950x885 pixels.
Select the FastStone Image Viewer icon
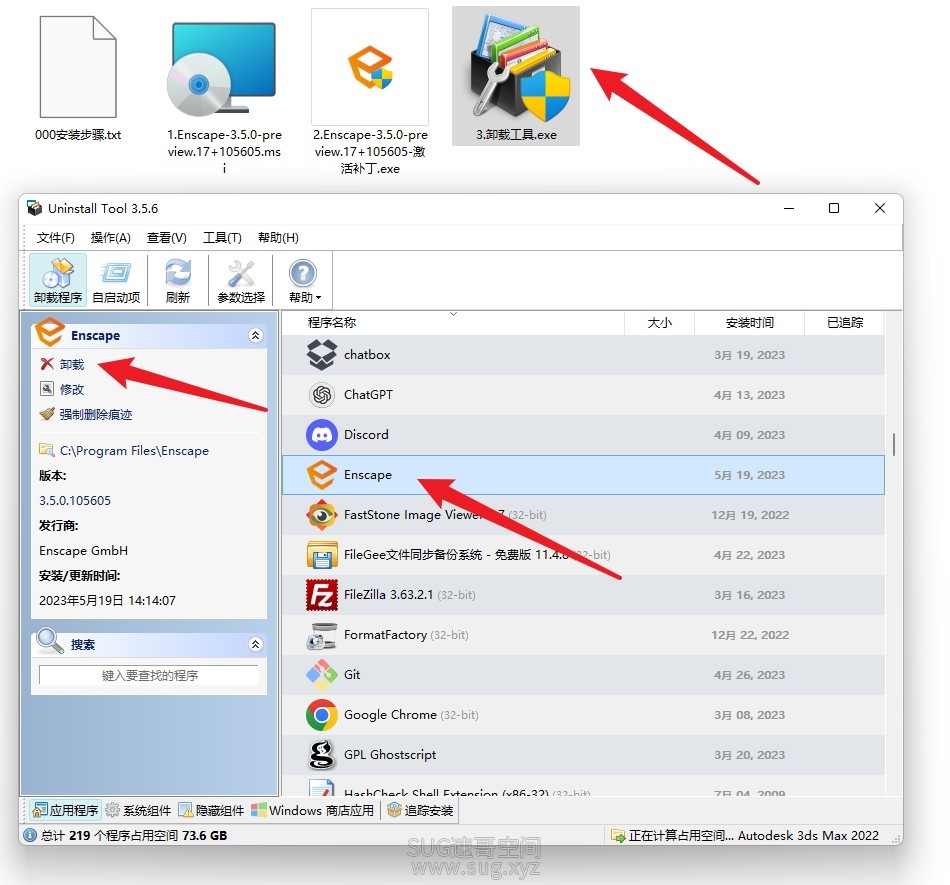[322, 515]
